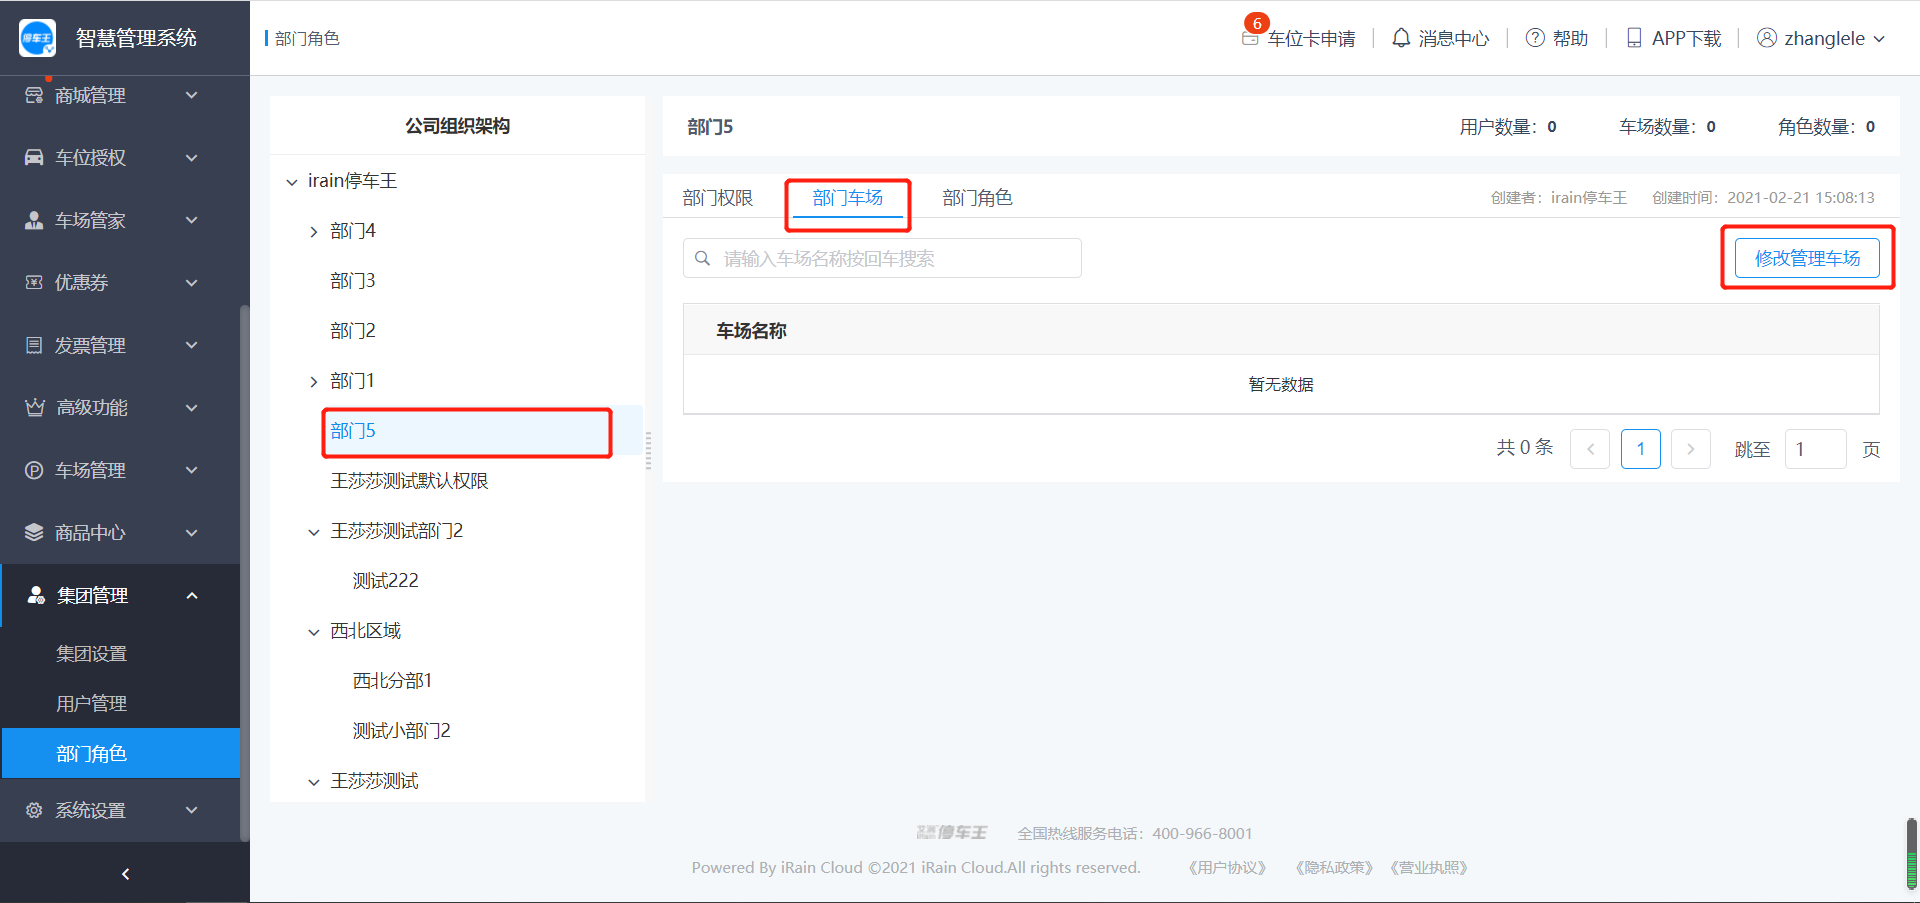Go to previous page arrow in pagination
The width and height of the screenshot is (1920, 903).
tap(1590, 449)
